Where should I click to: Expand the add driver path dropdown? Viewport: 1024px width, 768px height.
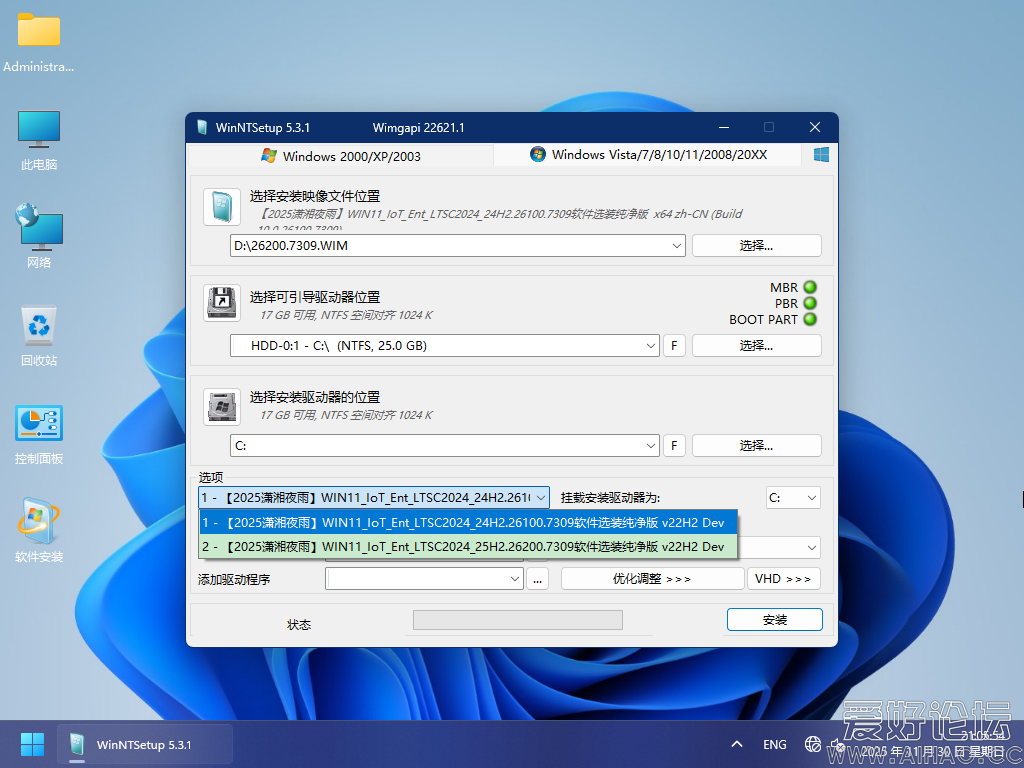[515, 579]
